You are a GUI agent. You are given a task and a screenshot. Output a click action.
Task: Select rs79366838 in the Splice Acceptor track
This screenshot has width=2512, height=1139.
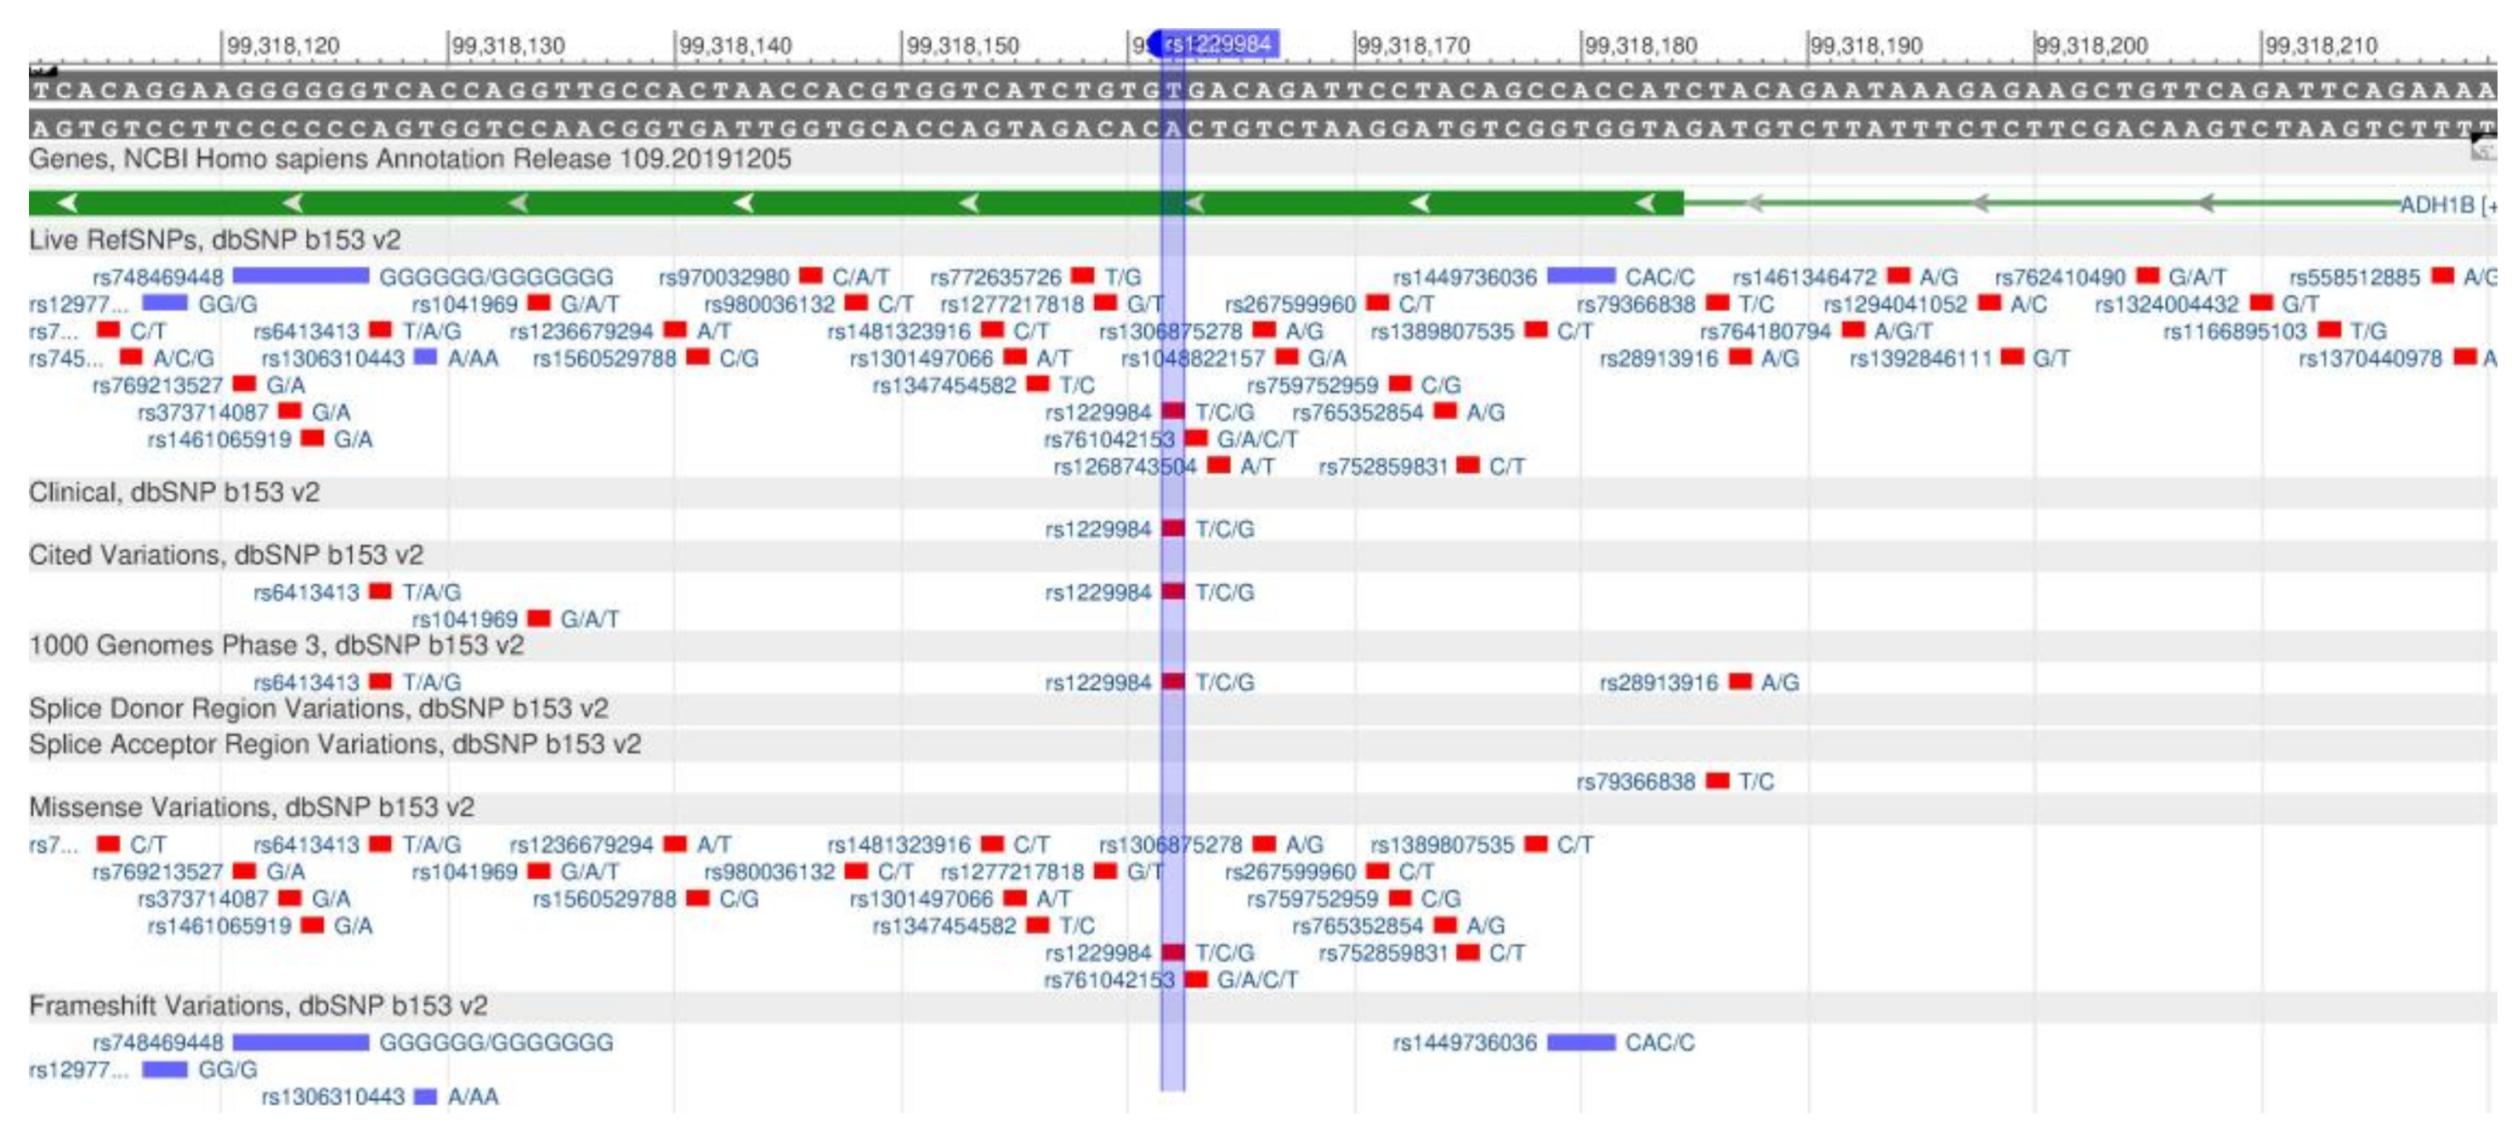point(1676,782)
